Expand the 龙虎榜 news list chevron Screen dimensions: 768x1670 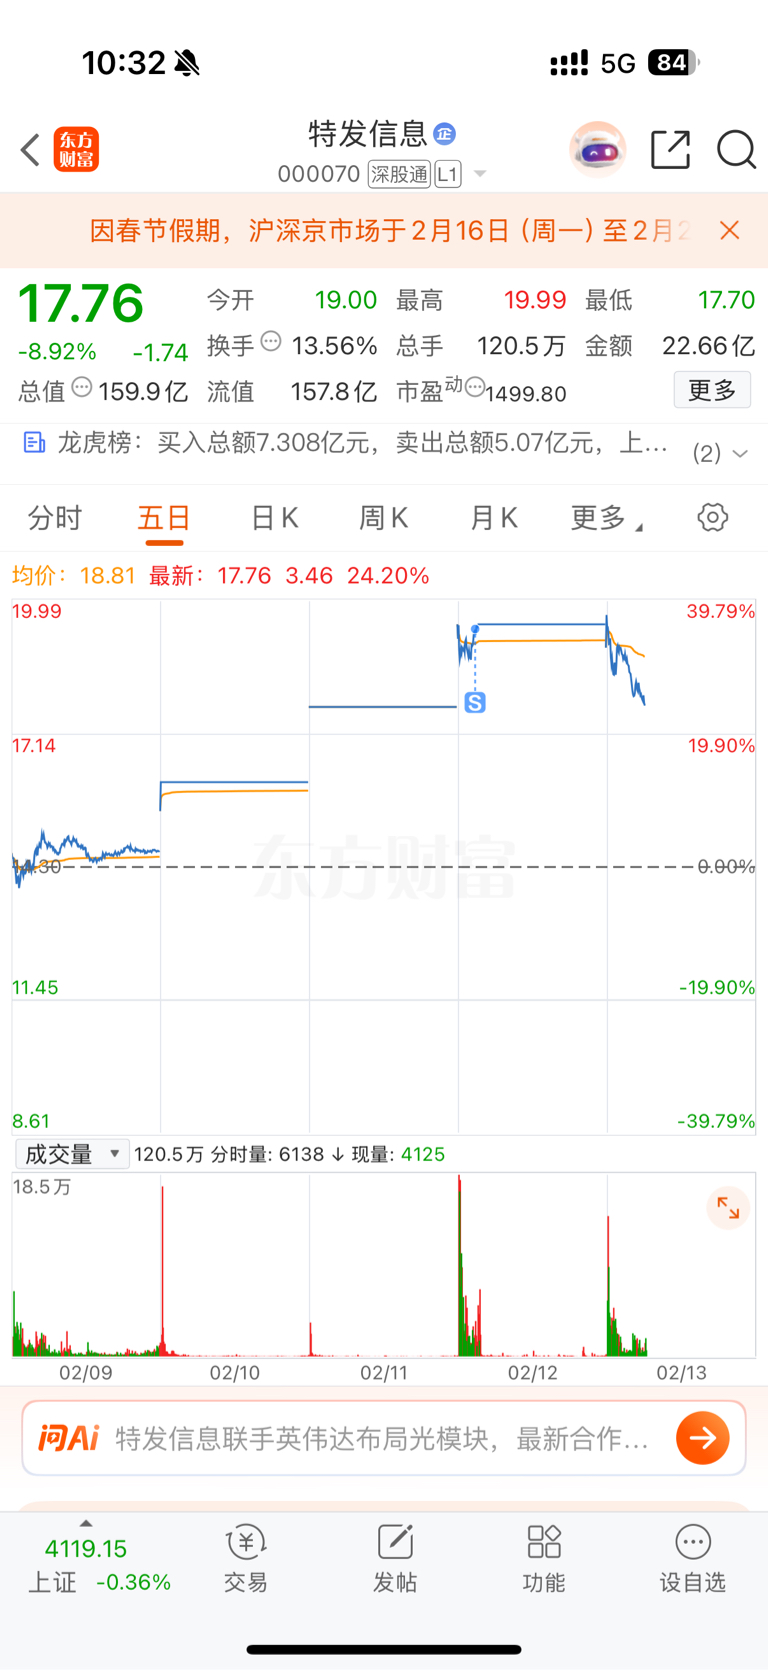tap(740, 454)
